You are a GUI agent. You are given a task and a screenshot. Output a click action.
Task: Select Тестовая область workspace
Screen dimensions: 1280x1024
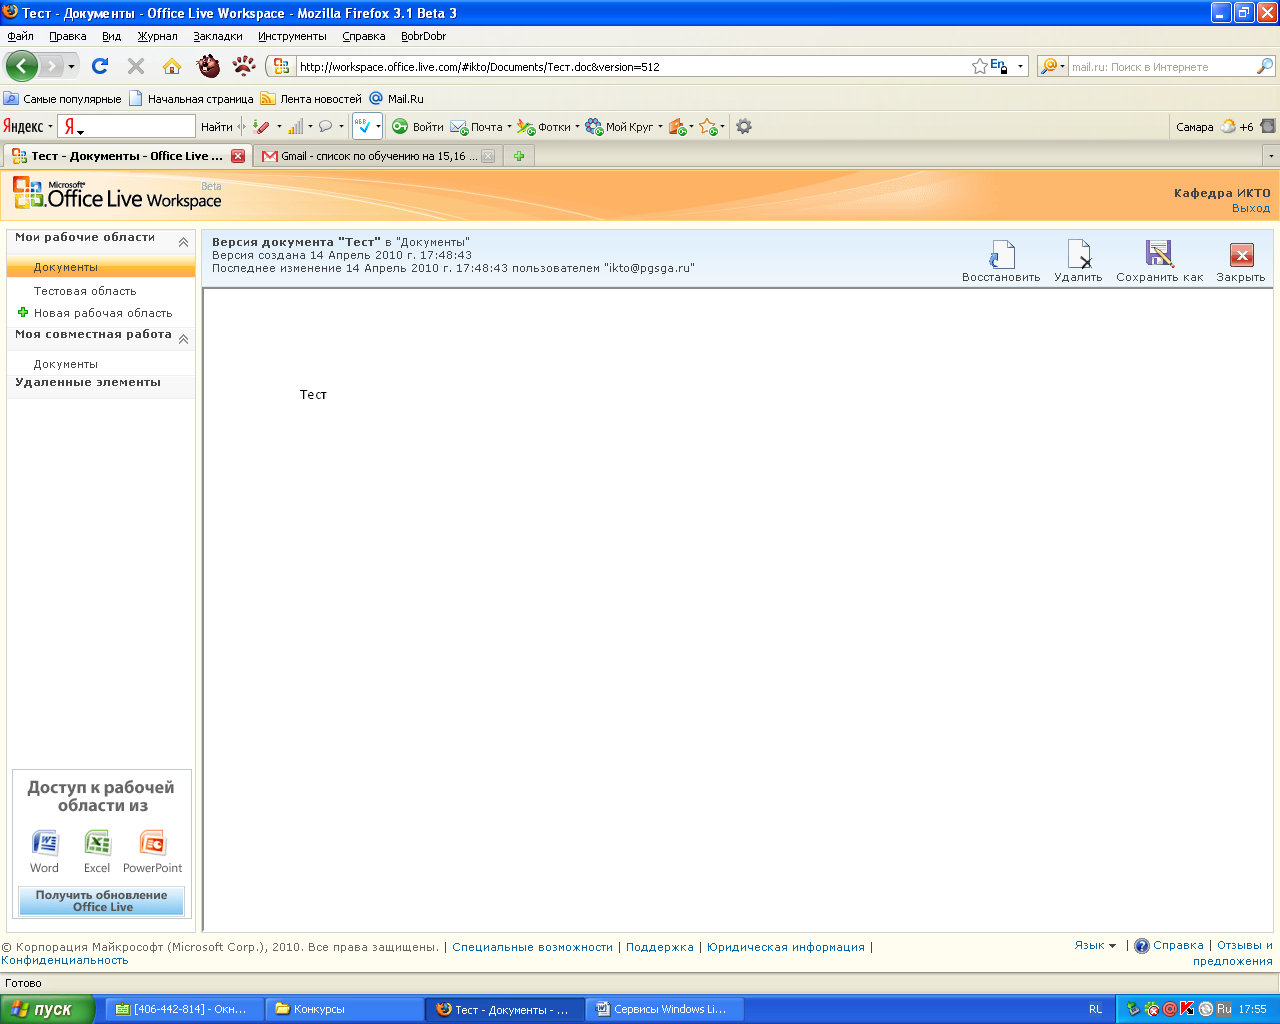(x=85, y=291)
